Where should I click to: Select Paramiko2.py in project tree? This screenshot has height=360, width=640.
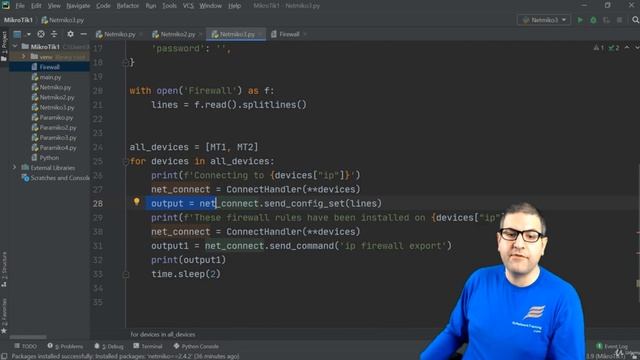click(x=58, y=128)
